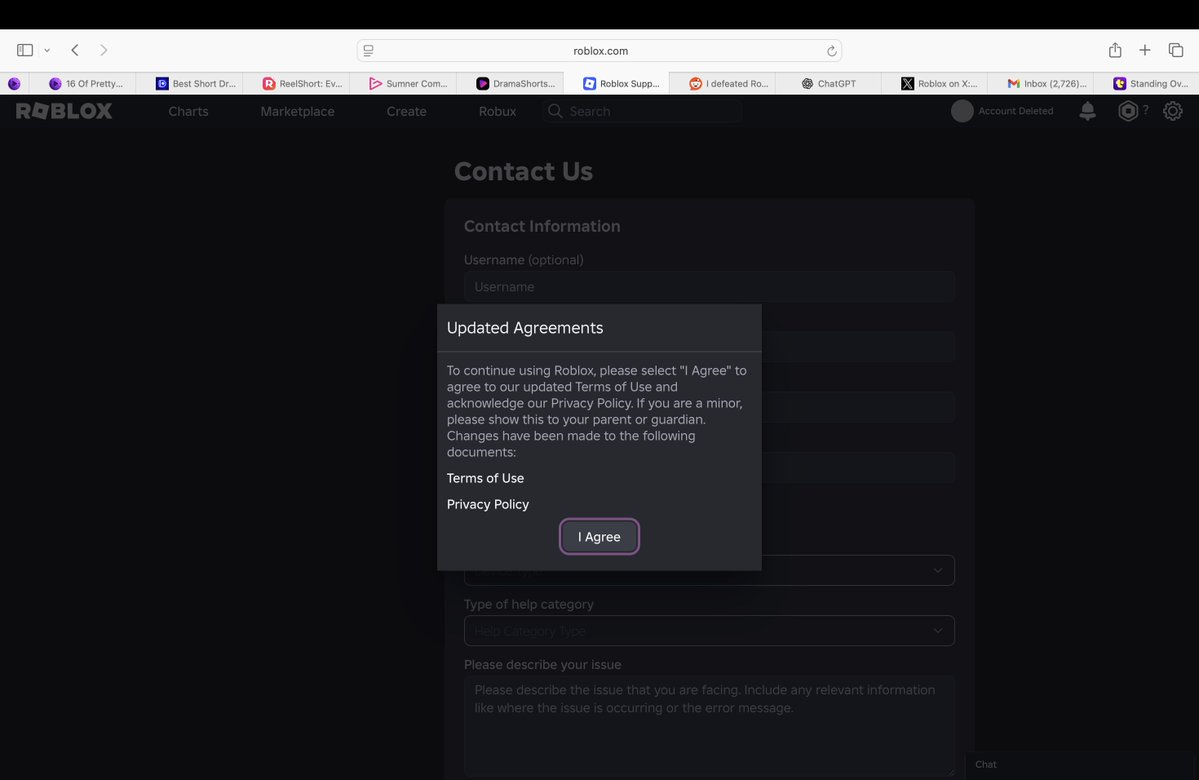
Task: Click the Updated Agreements dialog title
Action: click(525, 327)
